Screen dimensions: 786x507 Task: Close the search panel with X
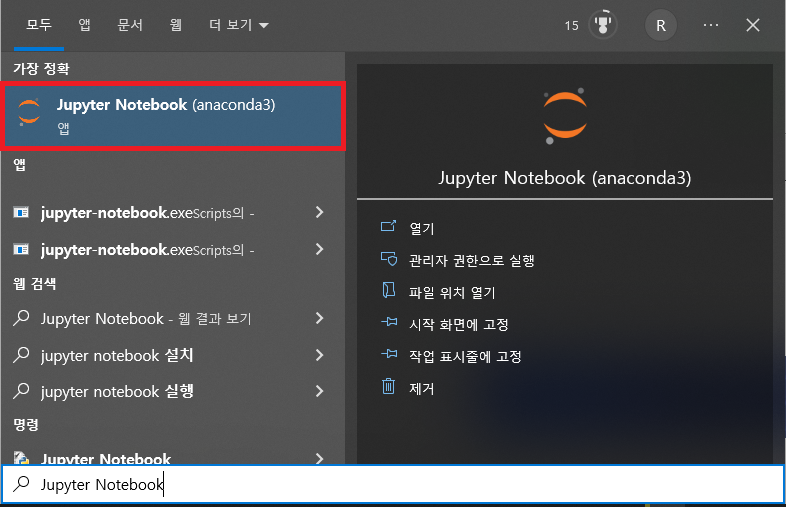pyautogui.click(x=752, y=25)
